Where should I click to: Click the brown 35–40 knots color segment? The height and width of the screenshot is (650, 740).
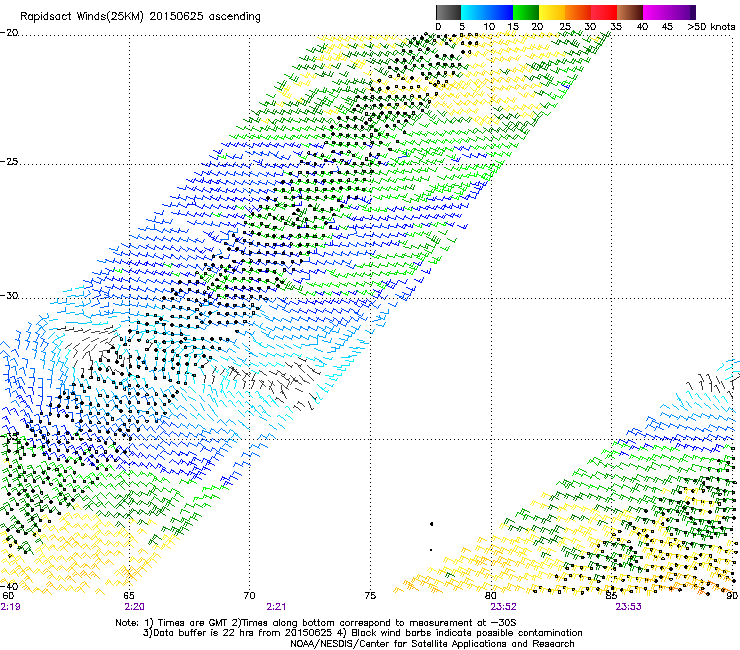pyautogui.click(x=630, y=12)
